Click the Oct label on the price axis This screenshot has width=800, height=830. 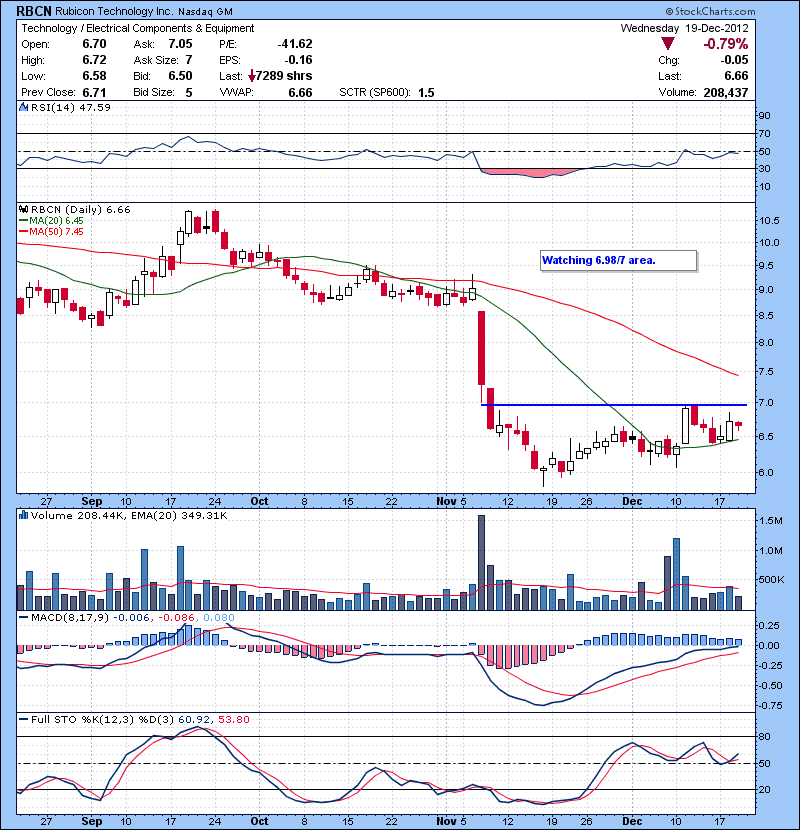tap(259, 501)
